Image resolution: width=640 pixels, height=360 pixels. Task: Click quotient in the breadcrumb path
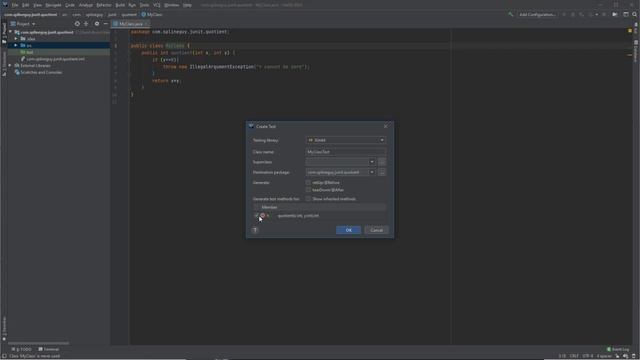(x=129, y=15)
